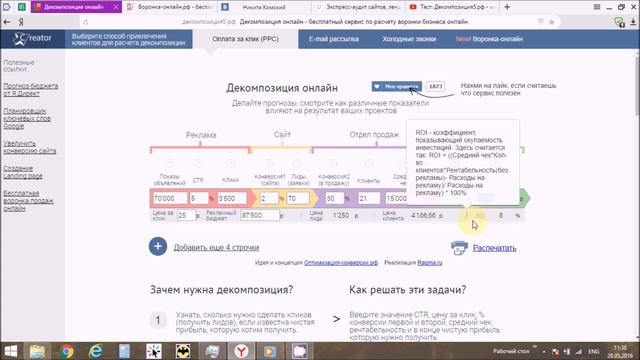Open Yandex Browser from the taskbar

(x=241, y=351)
